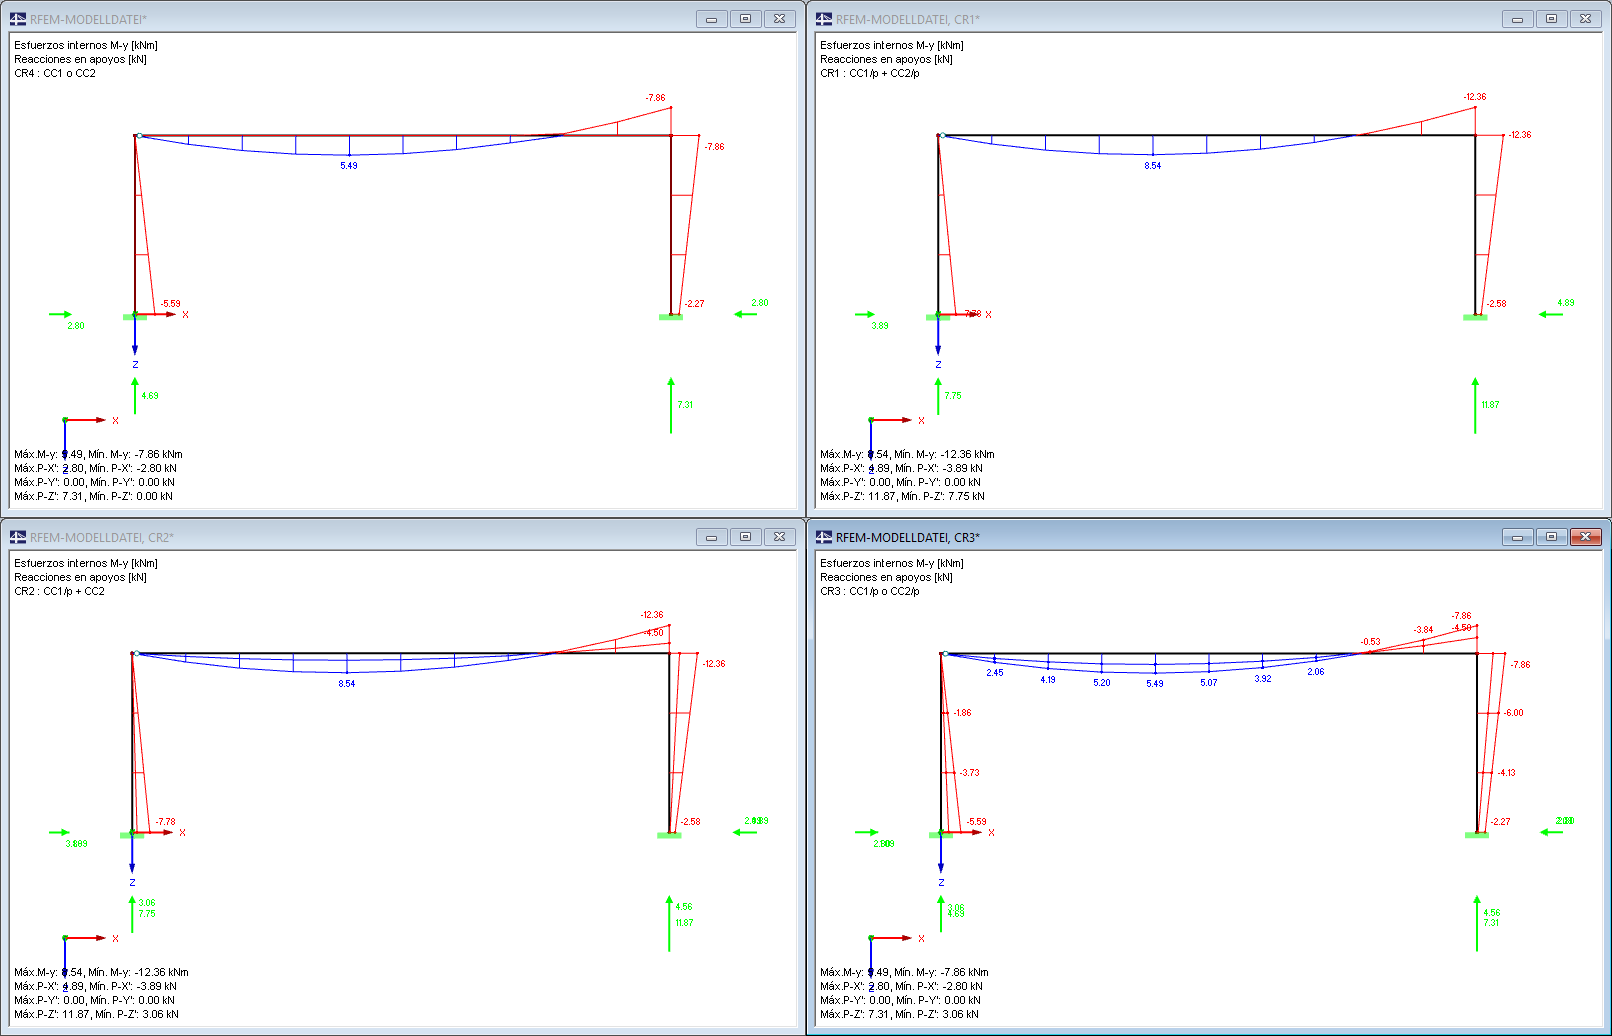This screenshot has width=1612, height=1036.
Task: Click the '-2.58' moment value in the CR2 window
Action: coord(690,822)
